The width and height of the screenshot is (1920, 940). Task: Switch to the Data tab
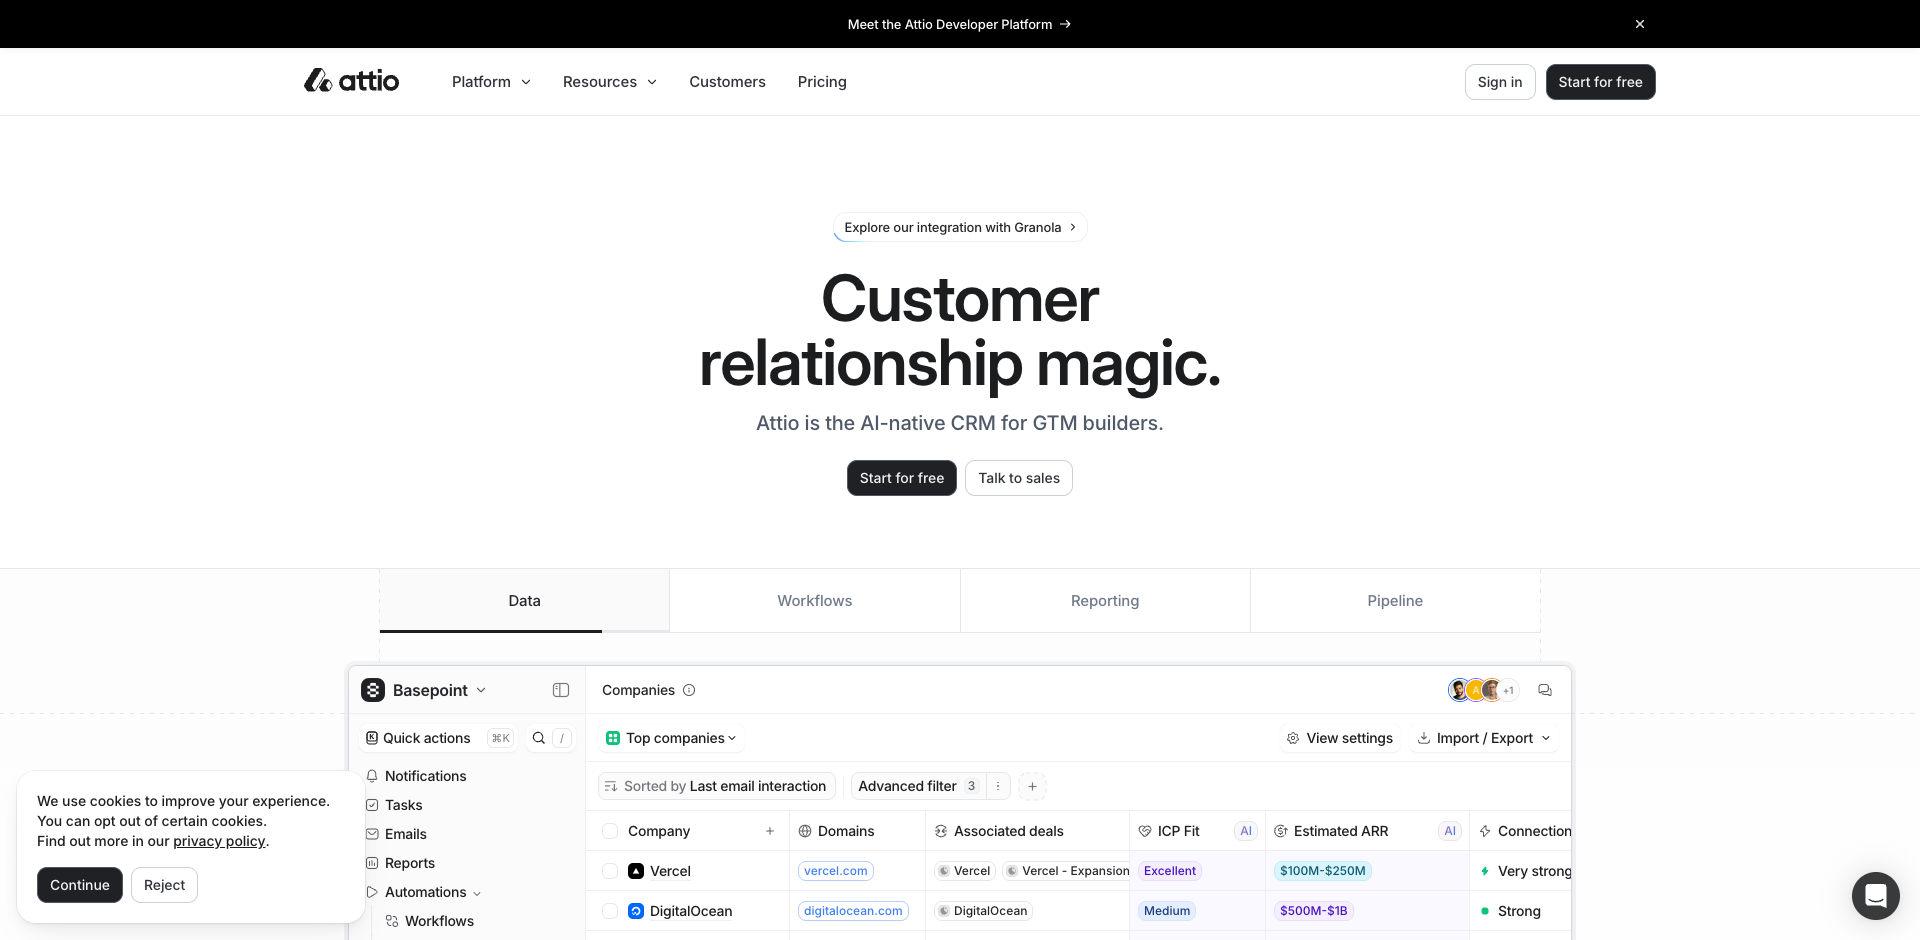point(524,601)
